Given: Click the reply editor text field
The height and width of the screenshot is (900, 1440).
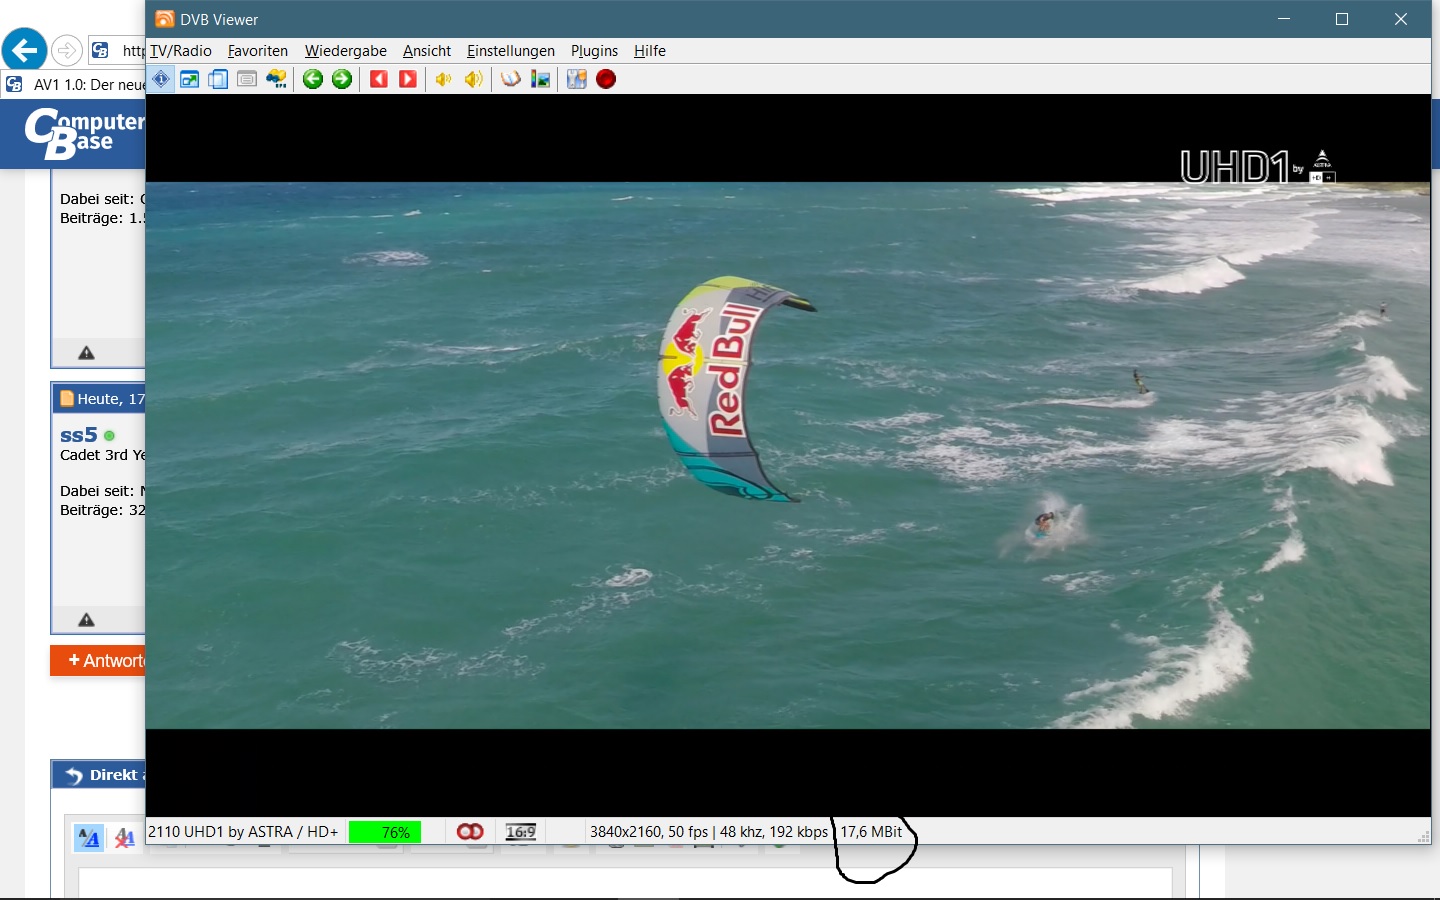Looking at the screenshot, I should pos(625,883).
